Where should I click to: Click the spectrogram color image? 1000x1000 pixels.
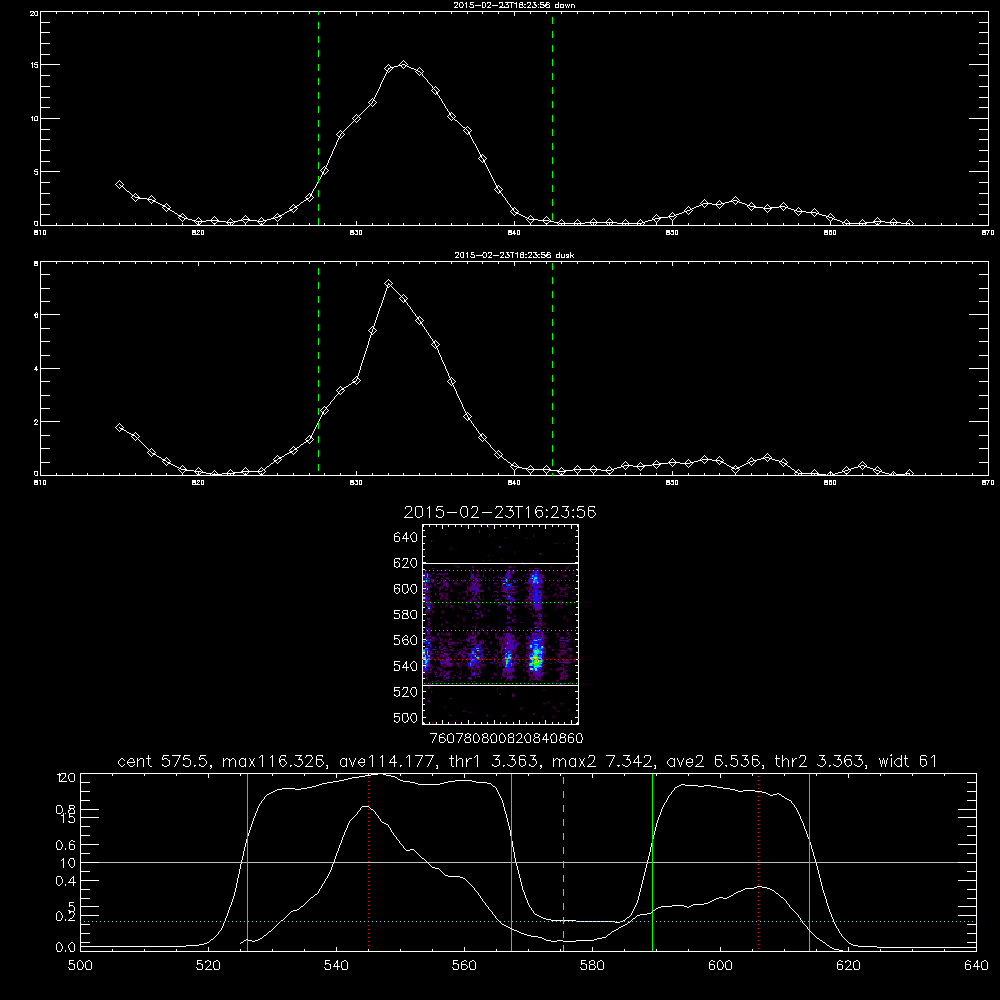(x=501, y=624)
